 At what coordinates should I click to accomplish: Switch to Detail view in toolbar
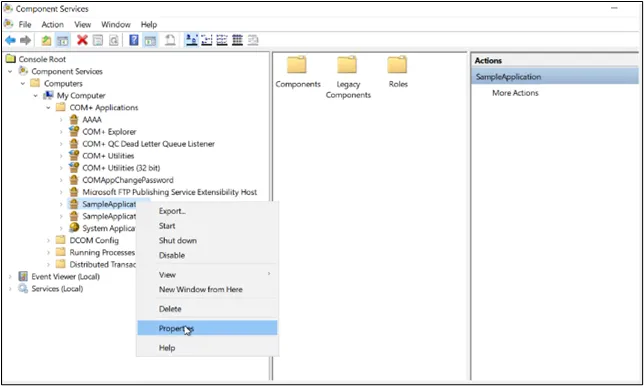(237, 40)
